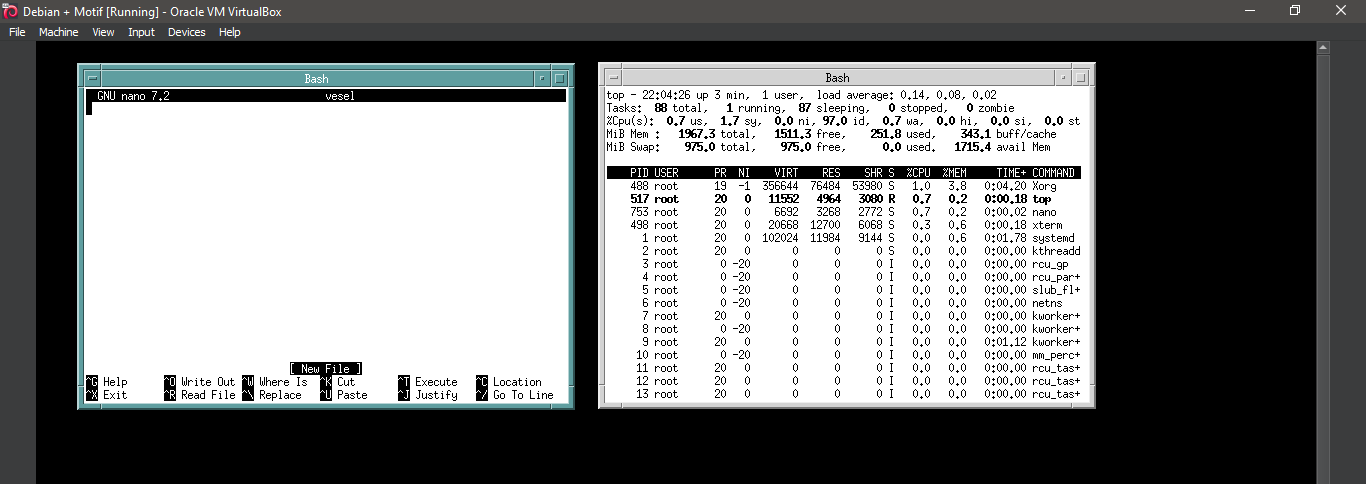
Task: Open the File menu in VirtualBox
Action: [x=17, y=32]
